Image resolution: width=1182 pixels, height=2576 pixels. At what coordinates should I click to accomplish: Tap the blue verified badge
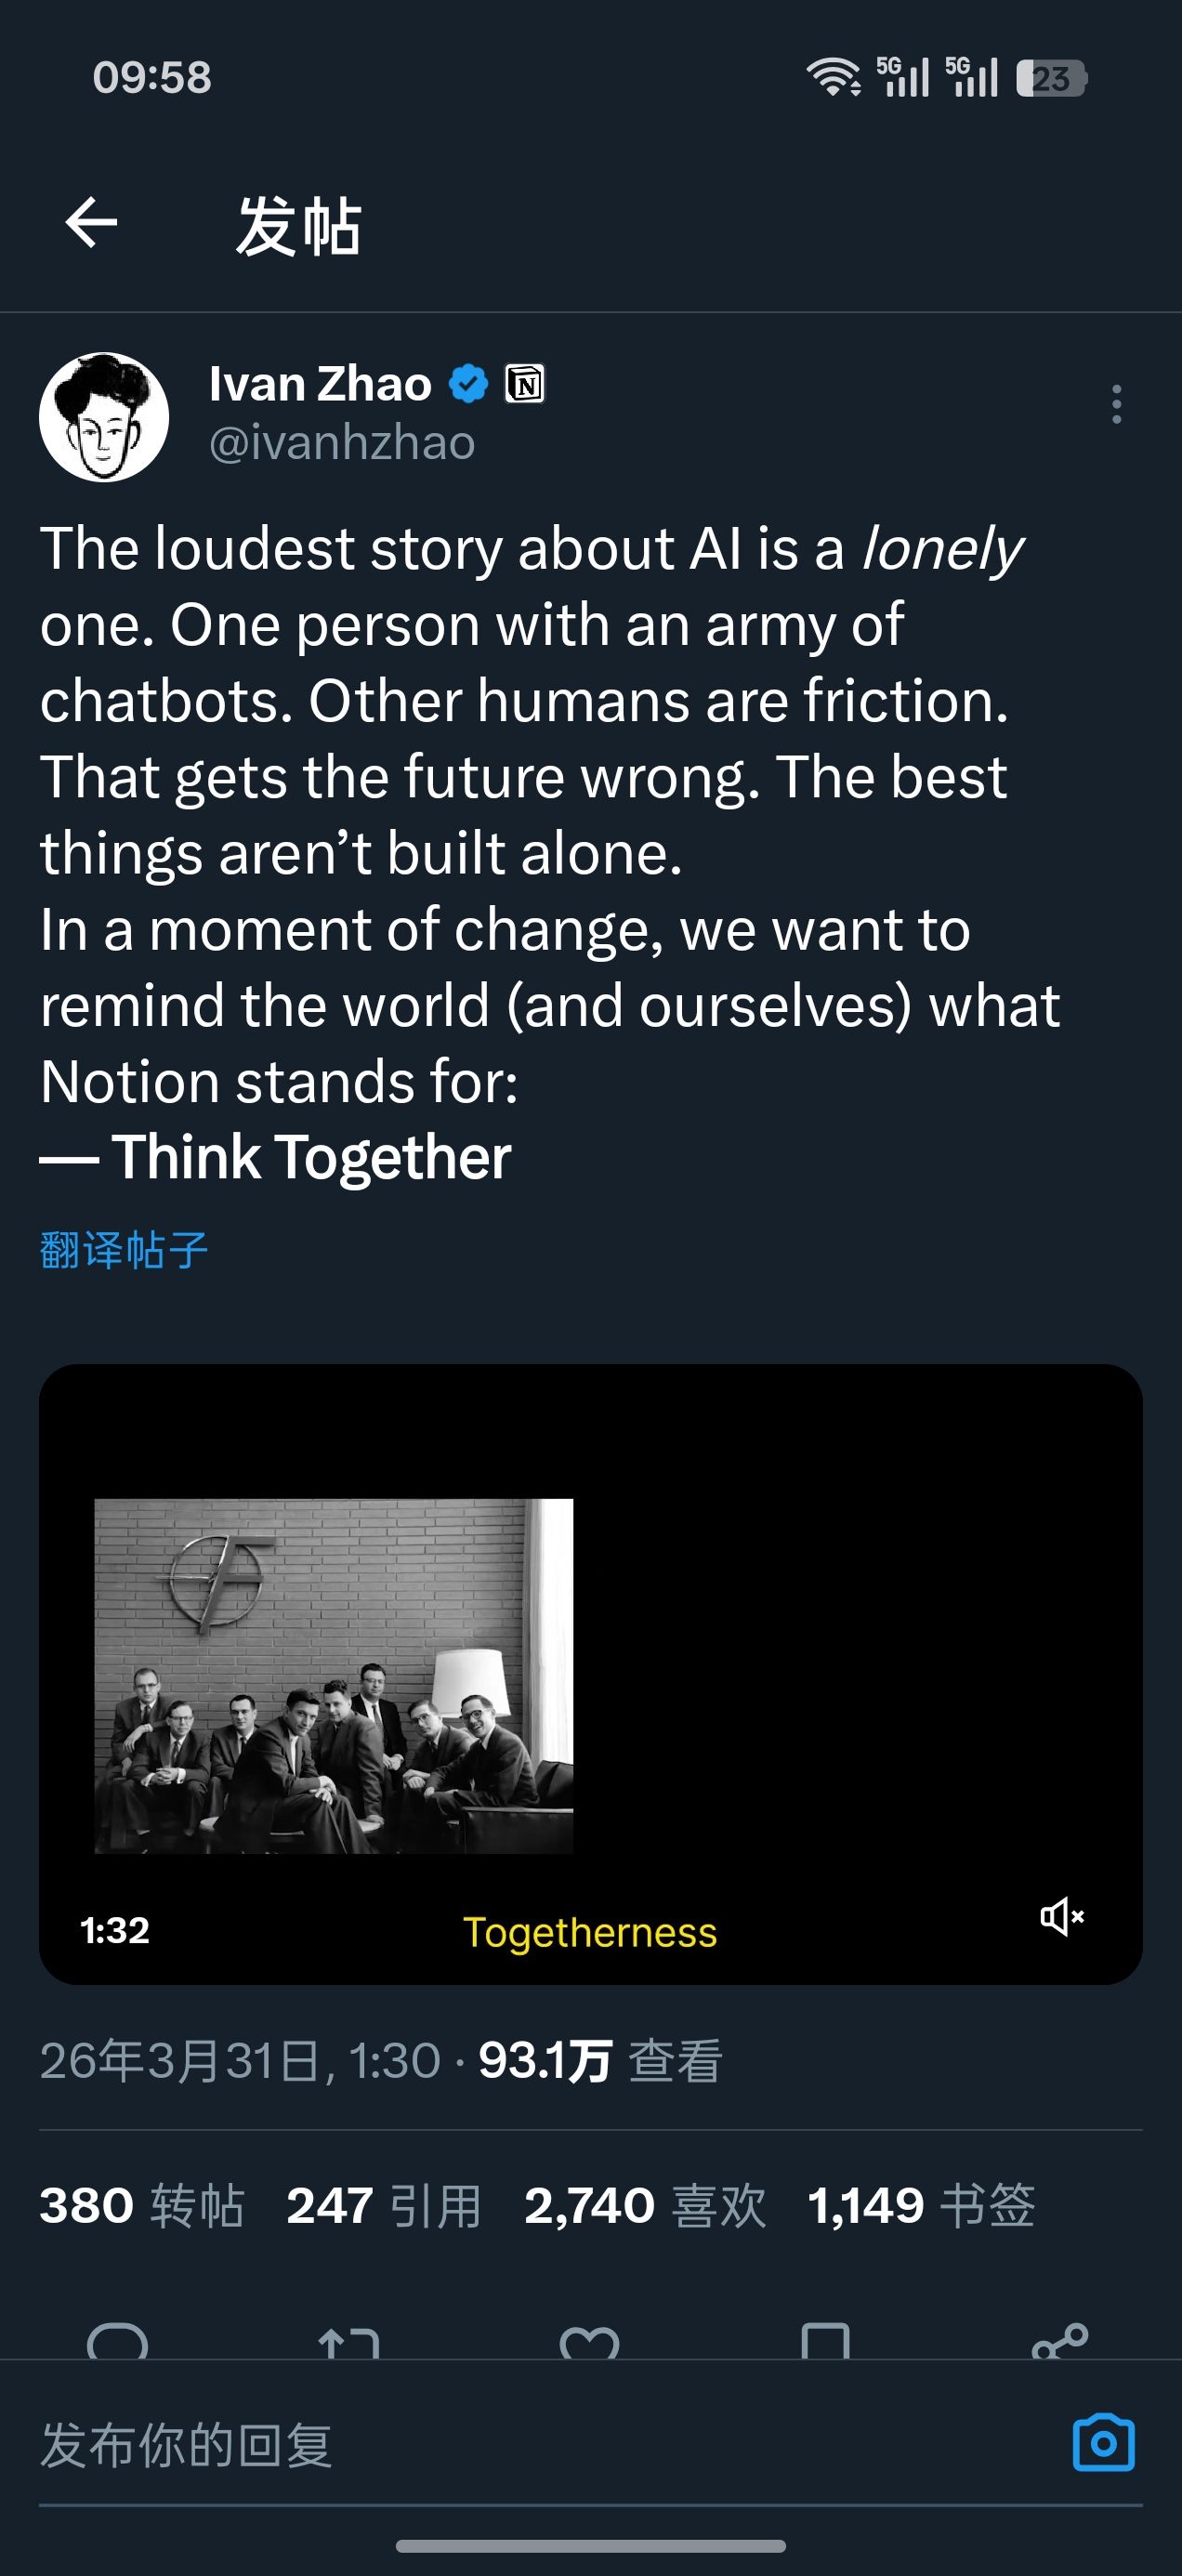pos(468,384)
